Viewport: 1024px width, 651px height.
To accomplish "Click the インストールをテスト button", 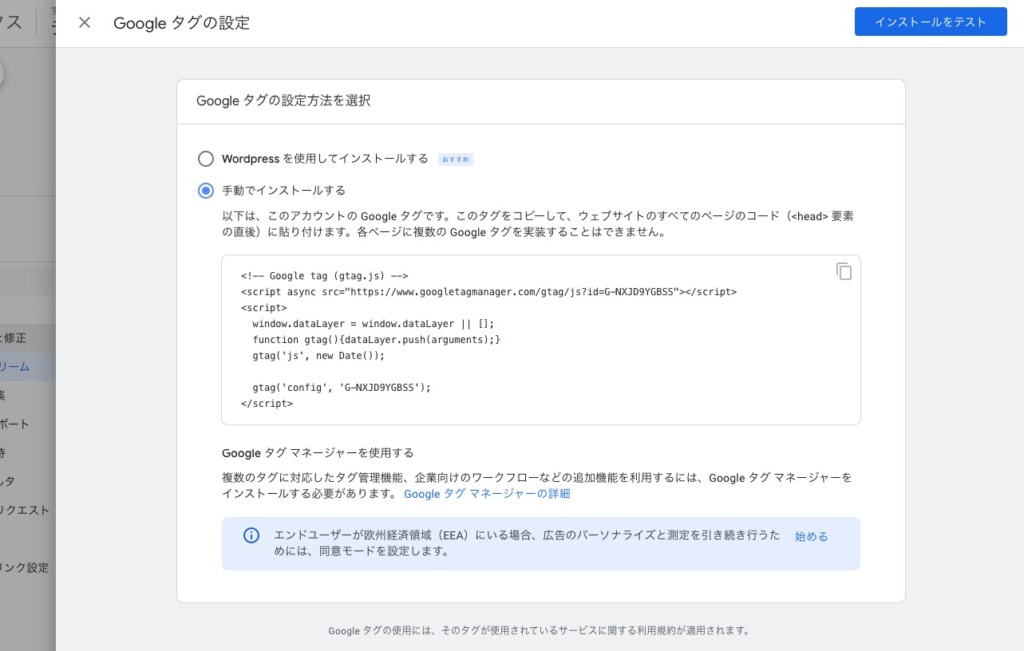I will click(931, 22).
